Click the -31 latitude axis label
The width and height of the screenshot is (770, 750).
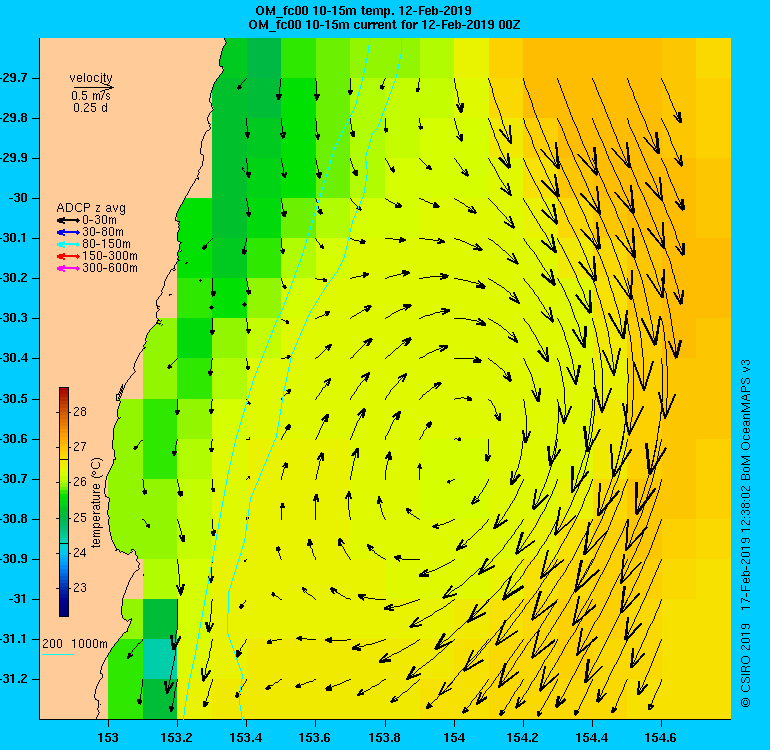coord(18,599)
